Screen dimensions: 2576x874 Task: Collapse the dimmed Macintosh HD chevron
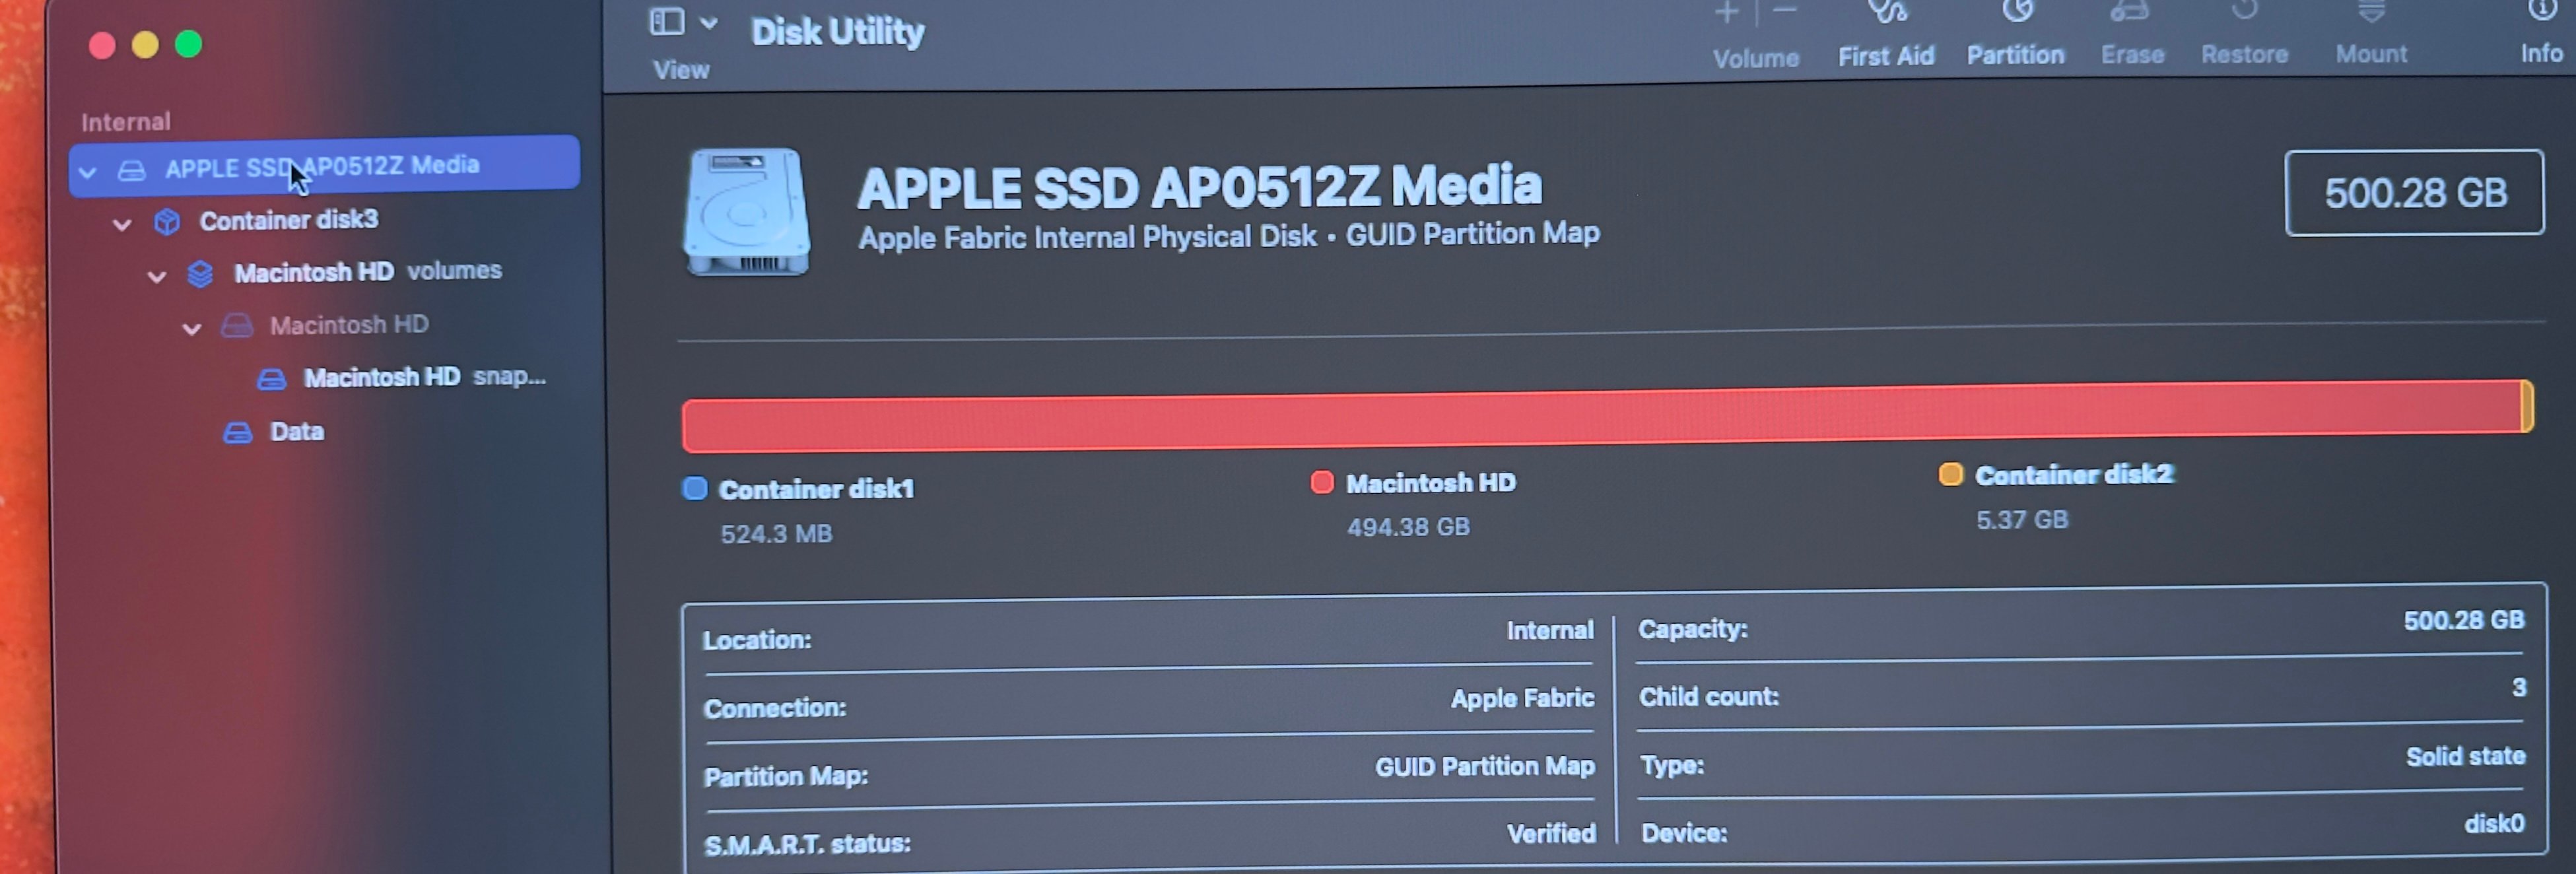[192, 328]
